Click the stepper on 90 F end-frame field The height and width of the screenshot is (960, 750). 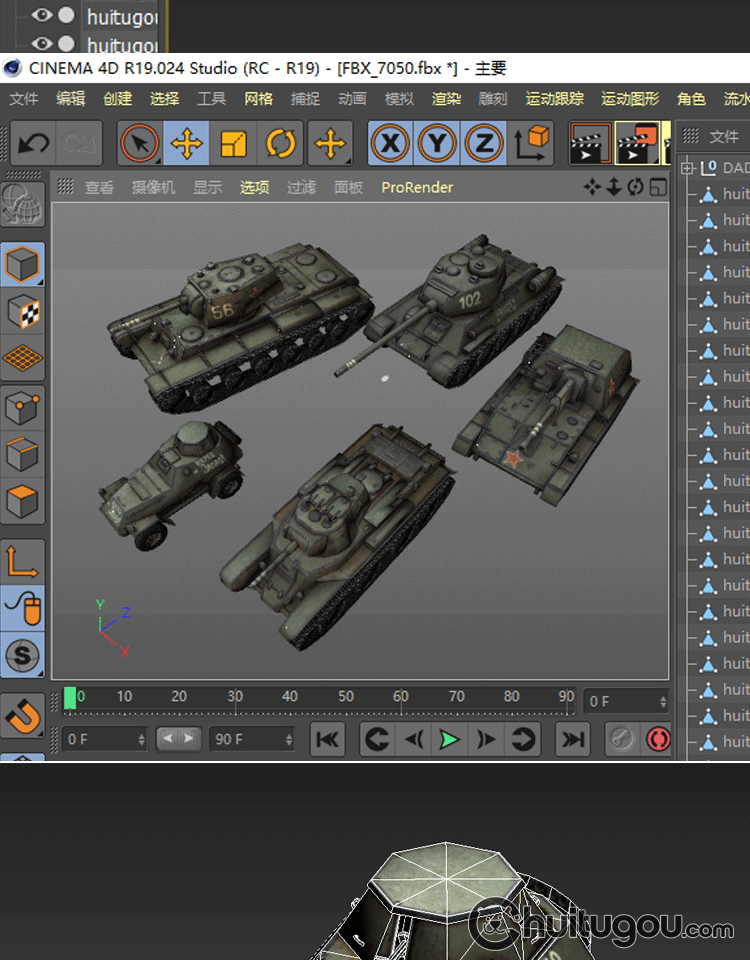[289, 740]
